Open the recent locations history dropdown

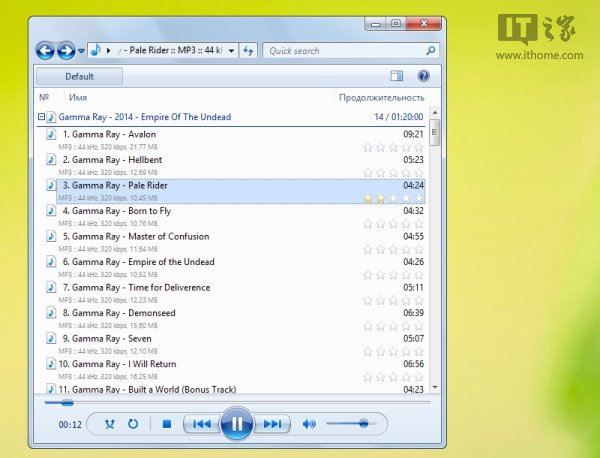point(81,50)
